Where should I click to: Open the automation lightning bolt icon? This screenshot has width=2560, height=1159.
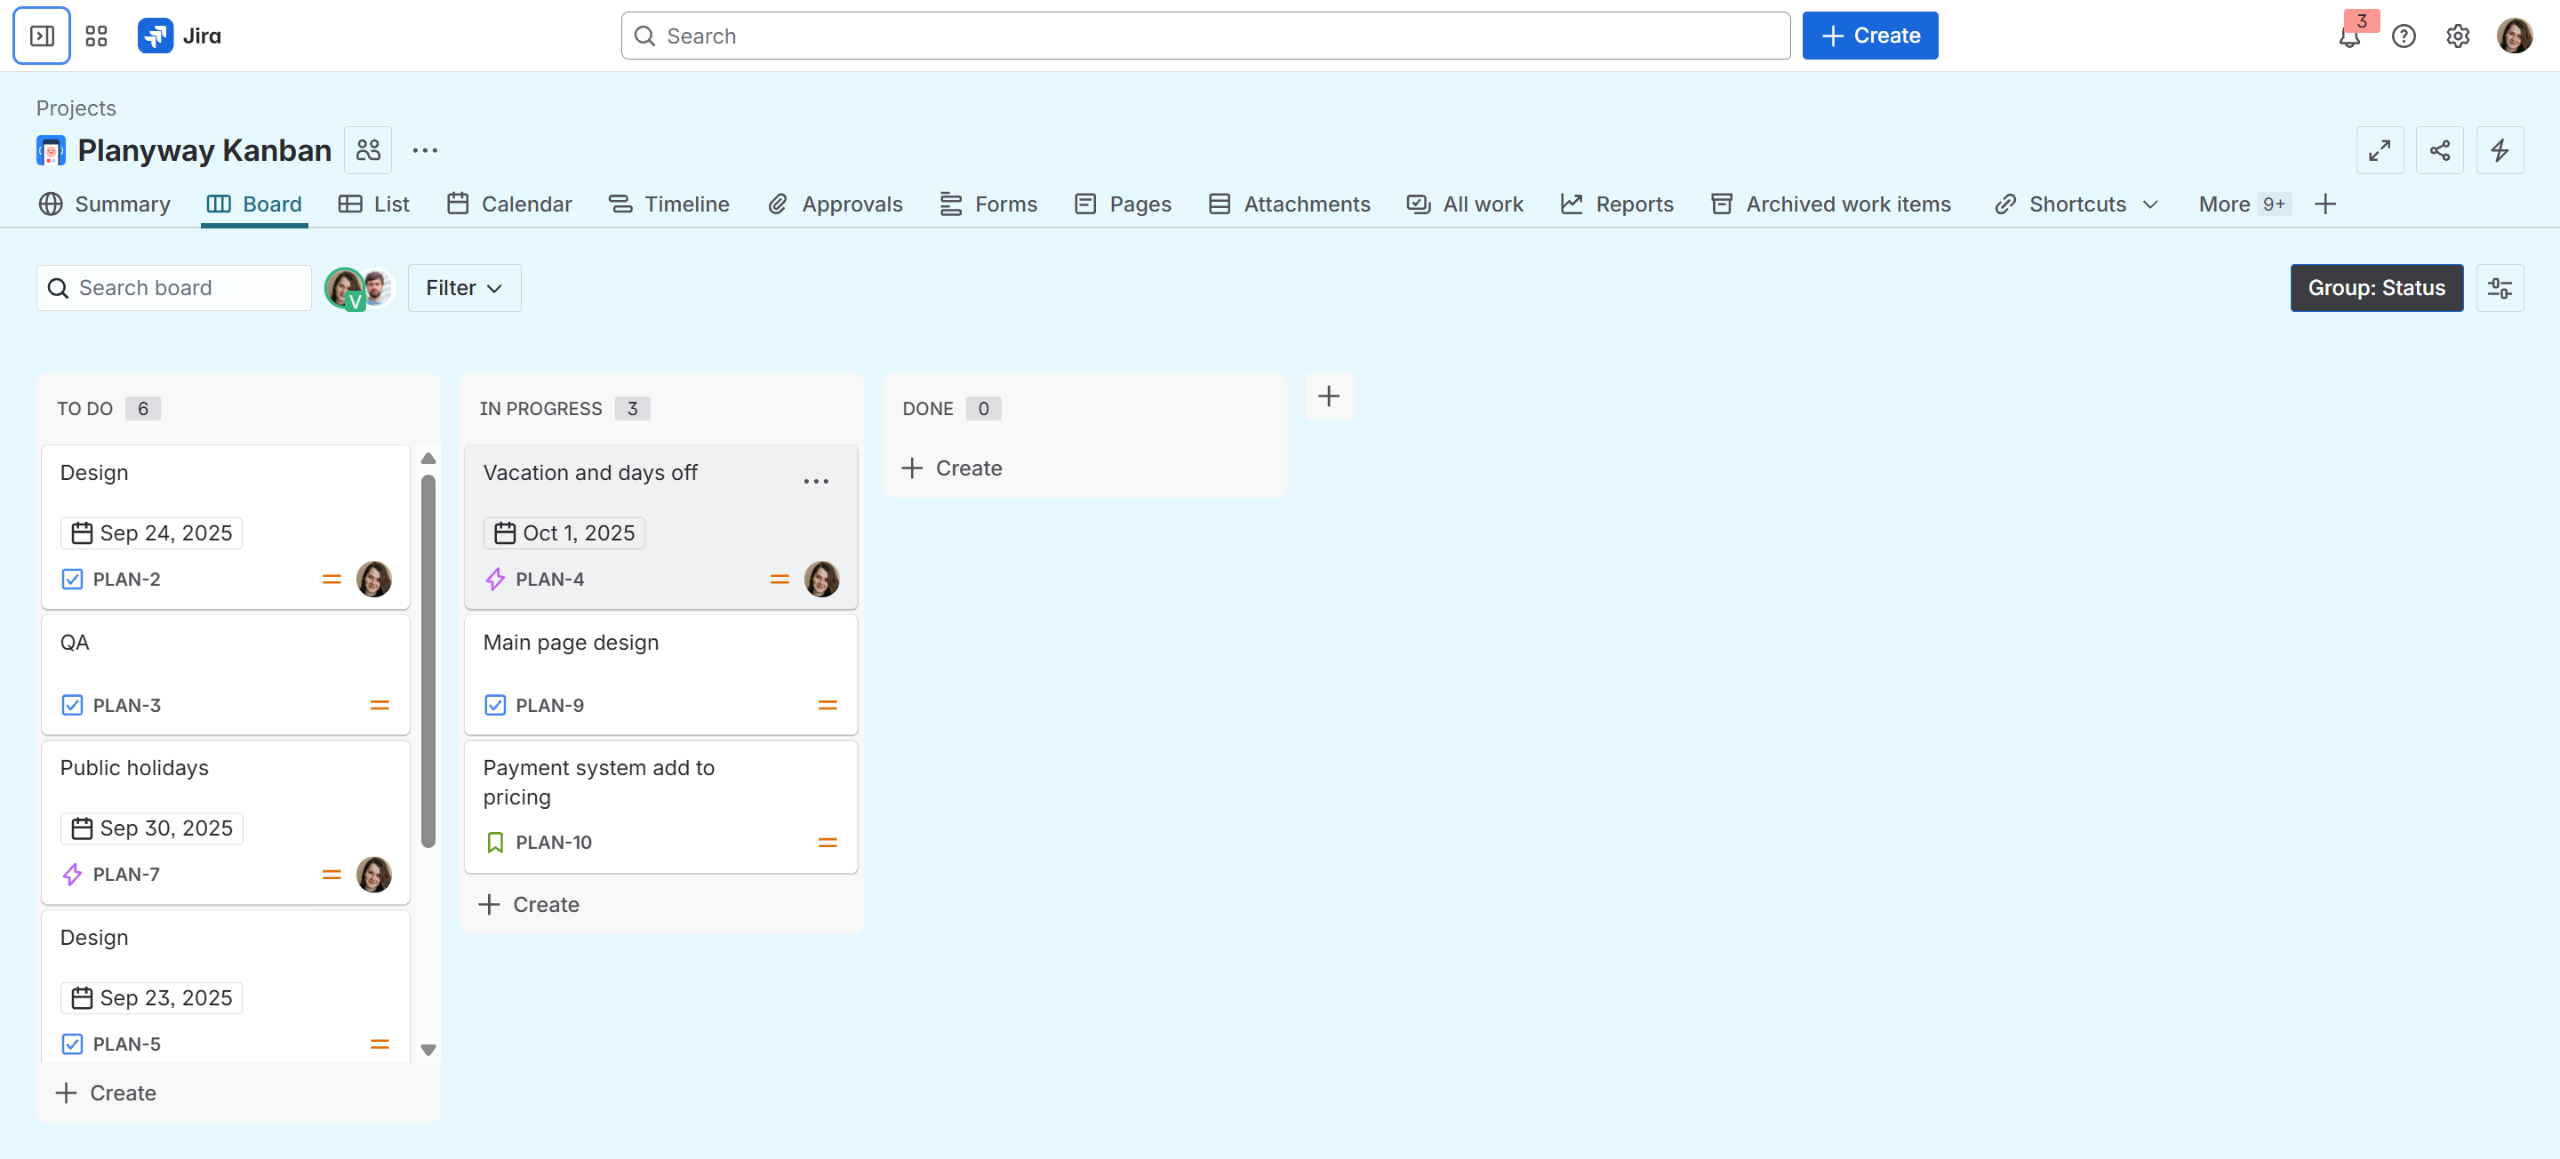2499,150
